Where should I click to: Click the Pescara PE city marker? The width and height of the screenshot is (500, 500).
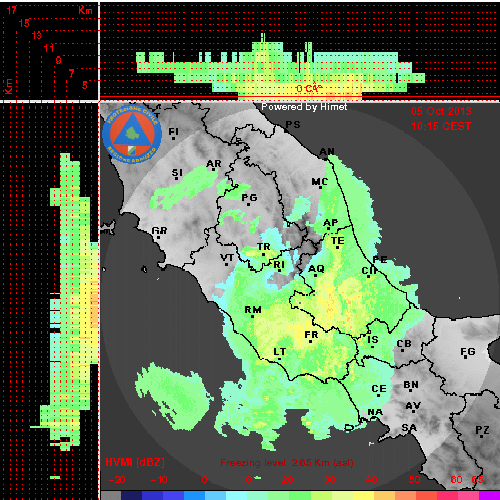[379, 260]
